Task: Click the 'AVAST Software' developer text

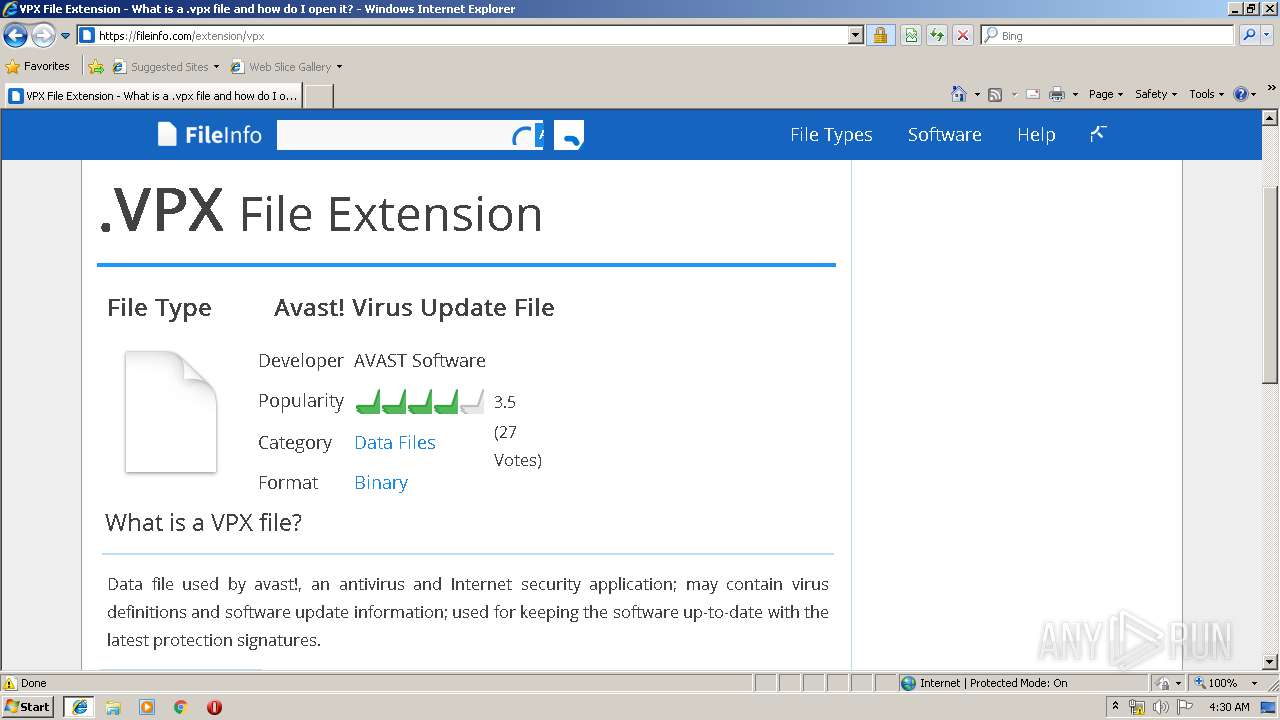Action: 420,360
